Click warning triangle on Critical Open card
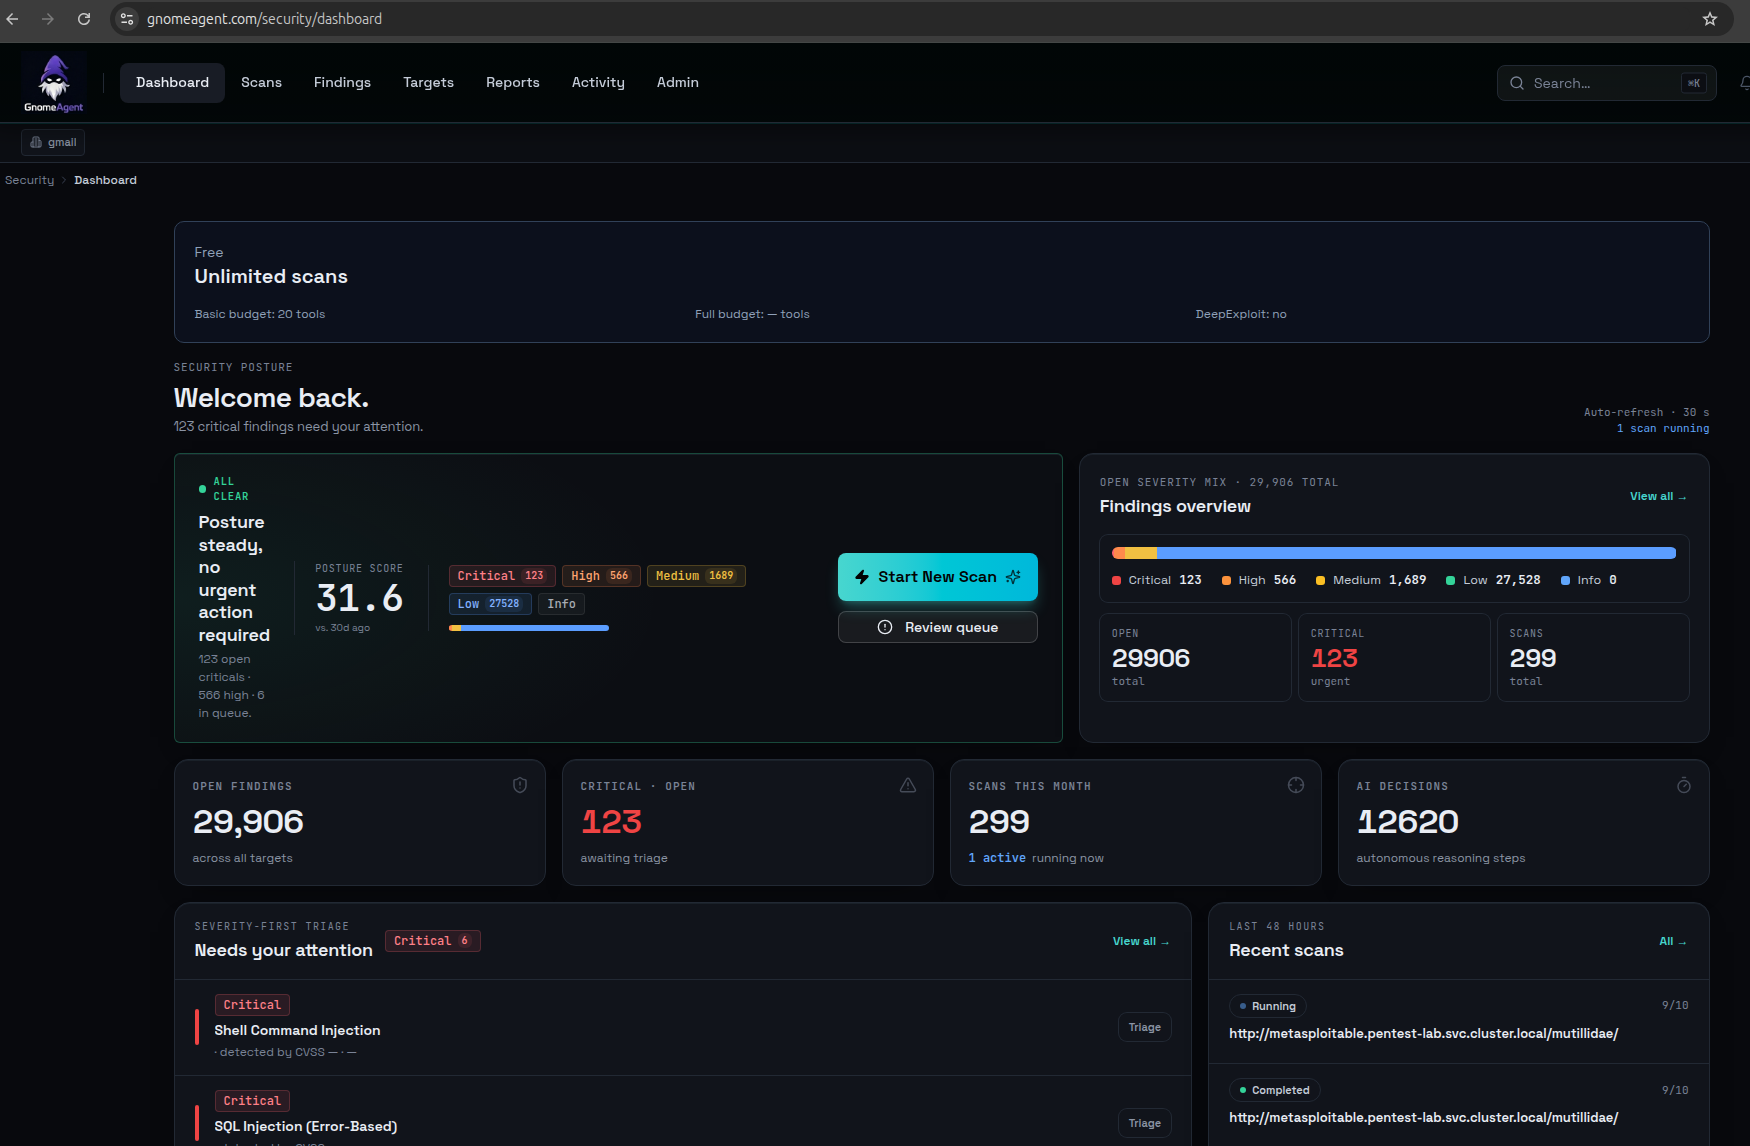The image size is (1750, 1146). (x=908, y=786)
